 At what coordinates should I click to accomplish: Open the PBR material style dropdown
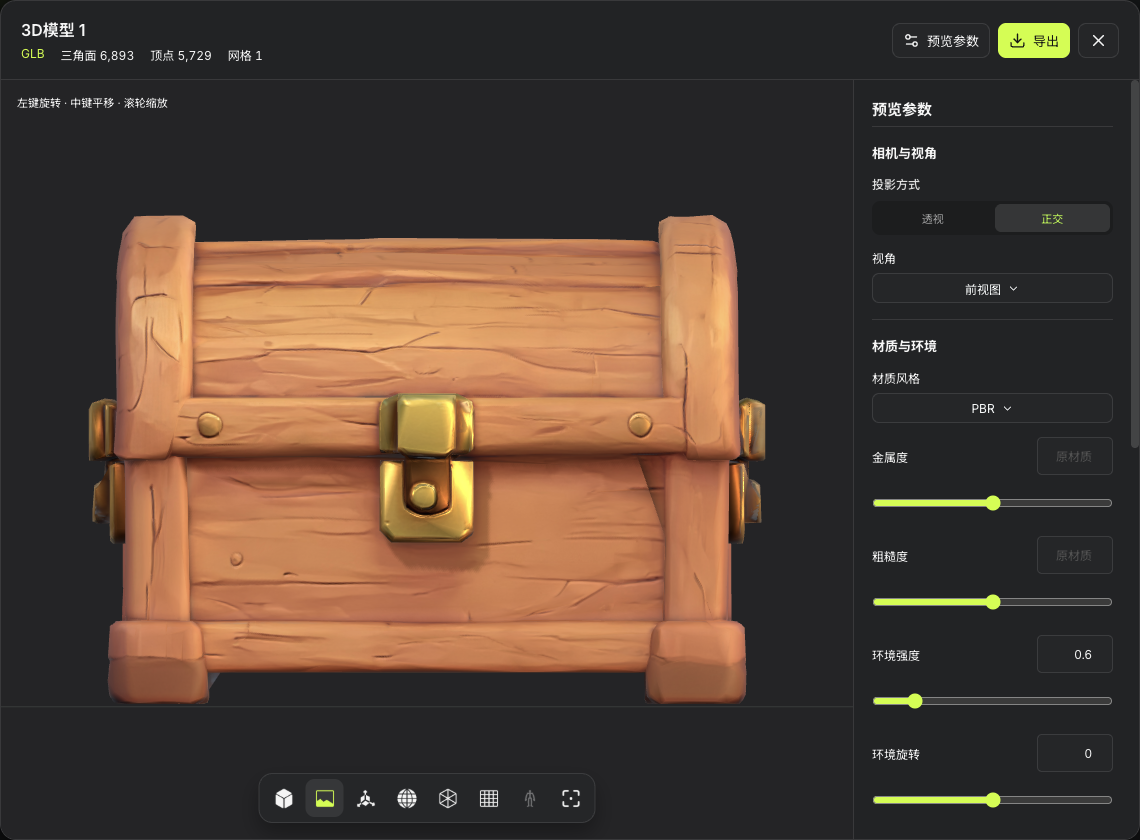click(992, 409)
